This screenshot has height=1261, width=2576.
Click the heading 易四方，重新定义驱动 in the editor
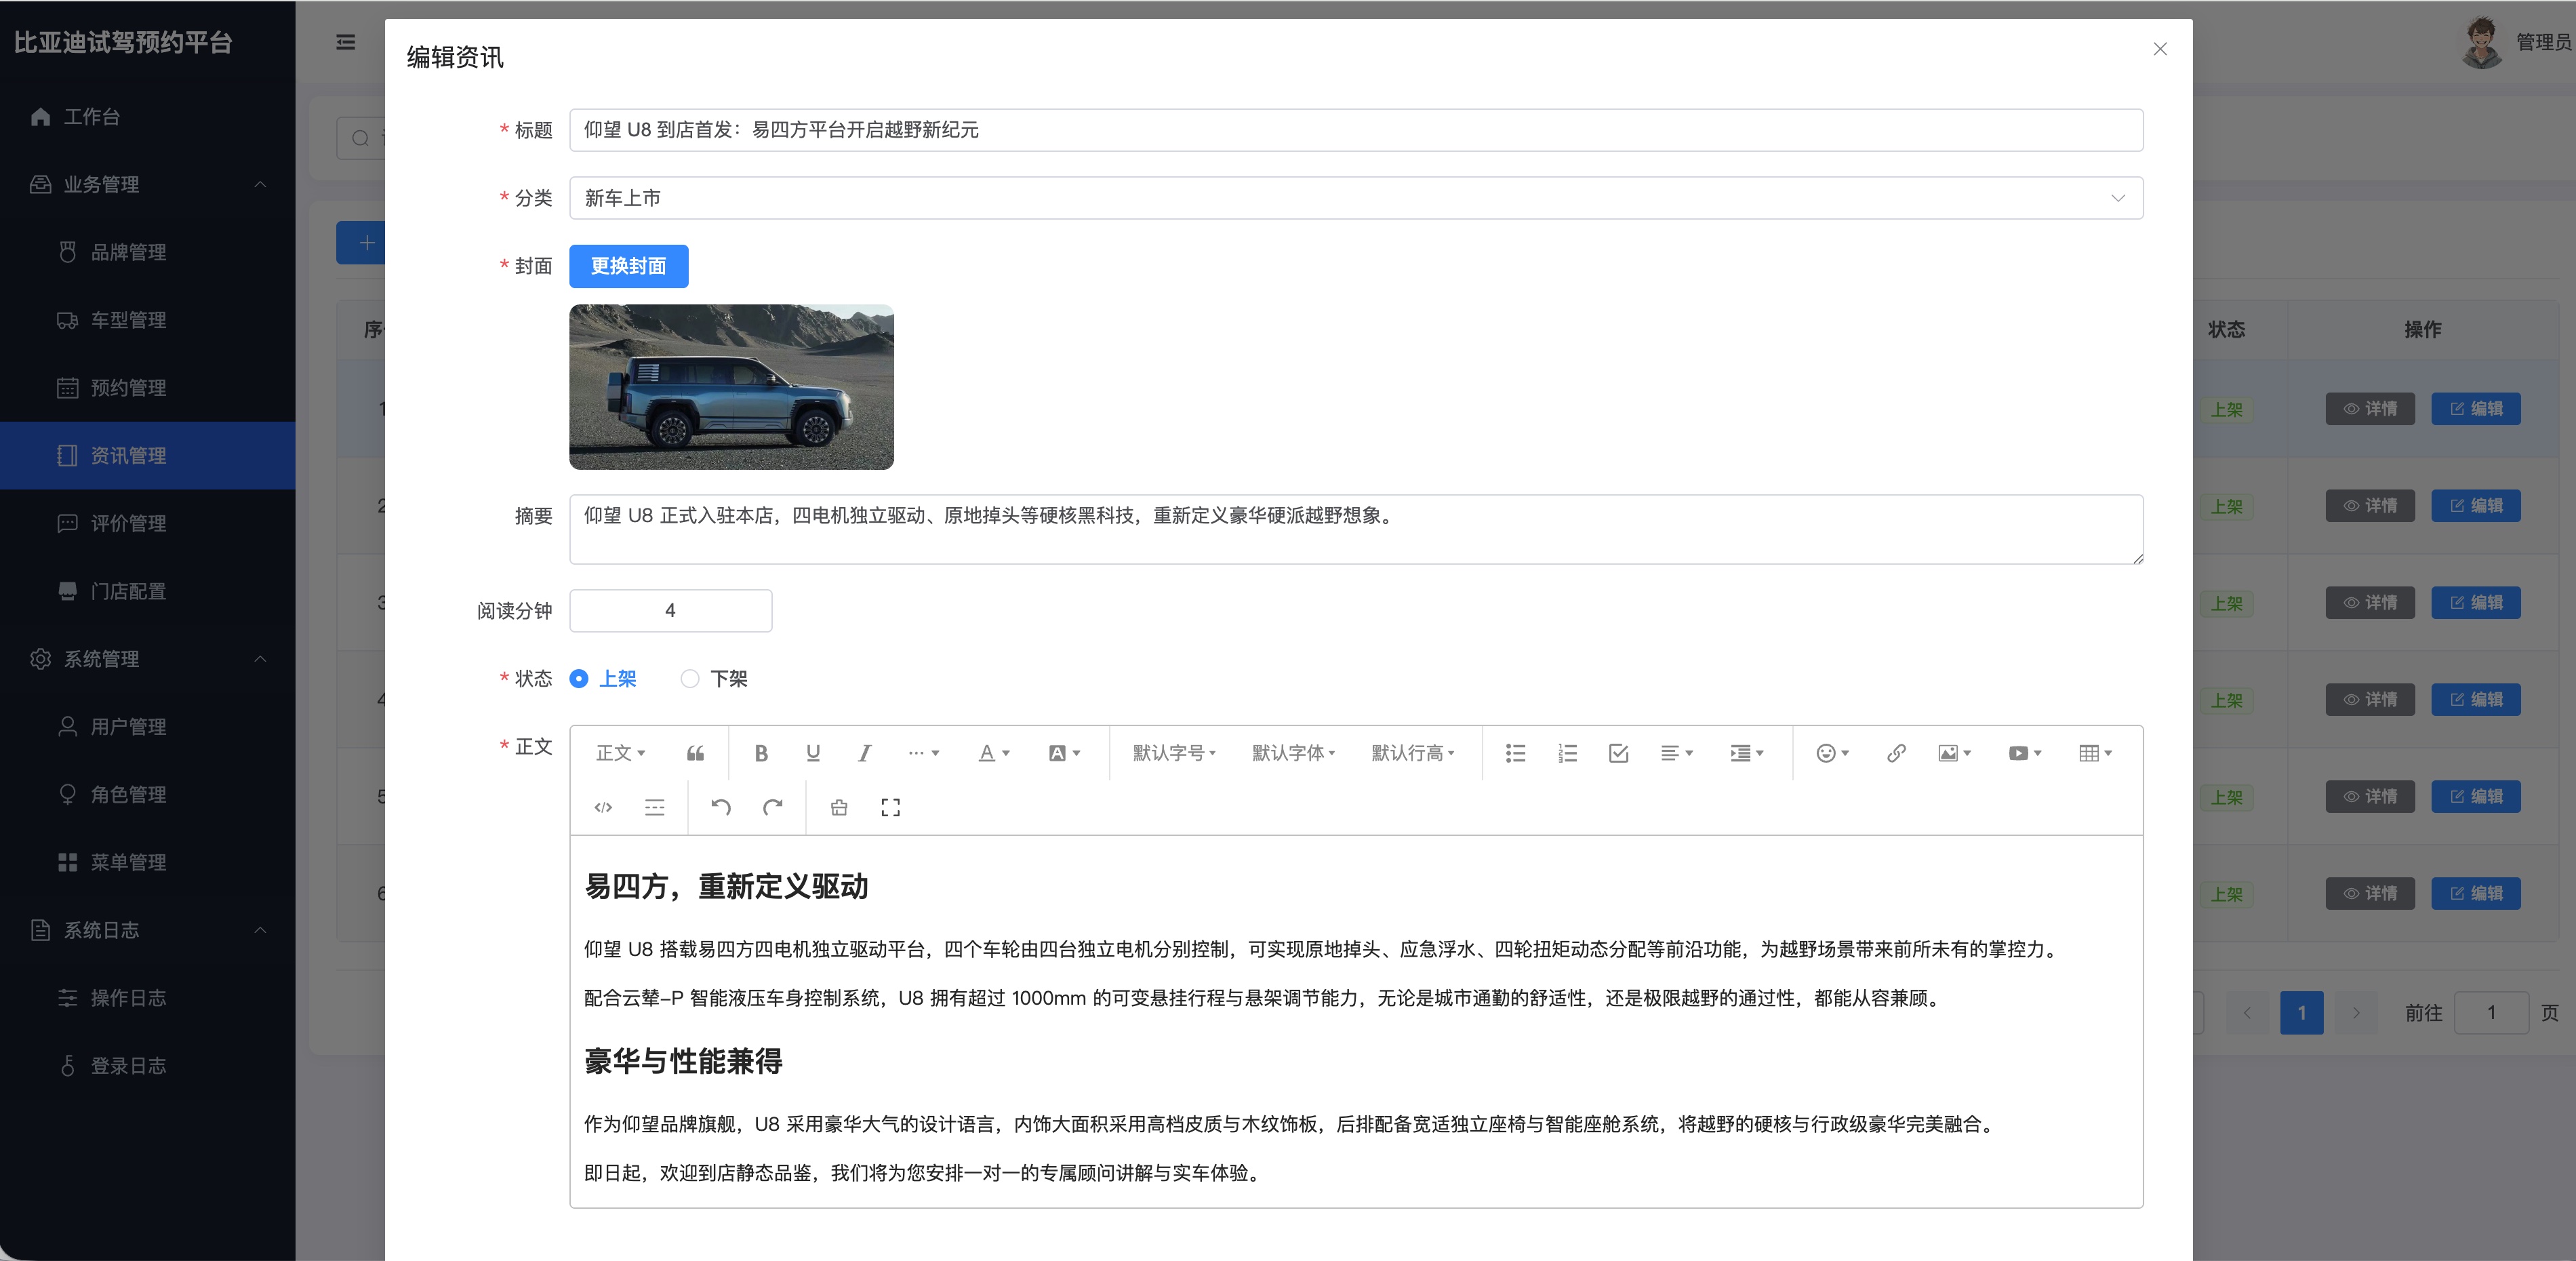[726, 886]
